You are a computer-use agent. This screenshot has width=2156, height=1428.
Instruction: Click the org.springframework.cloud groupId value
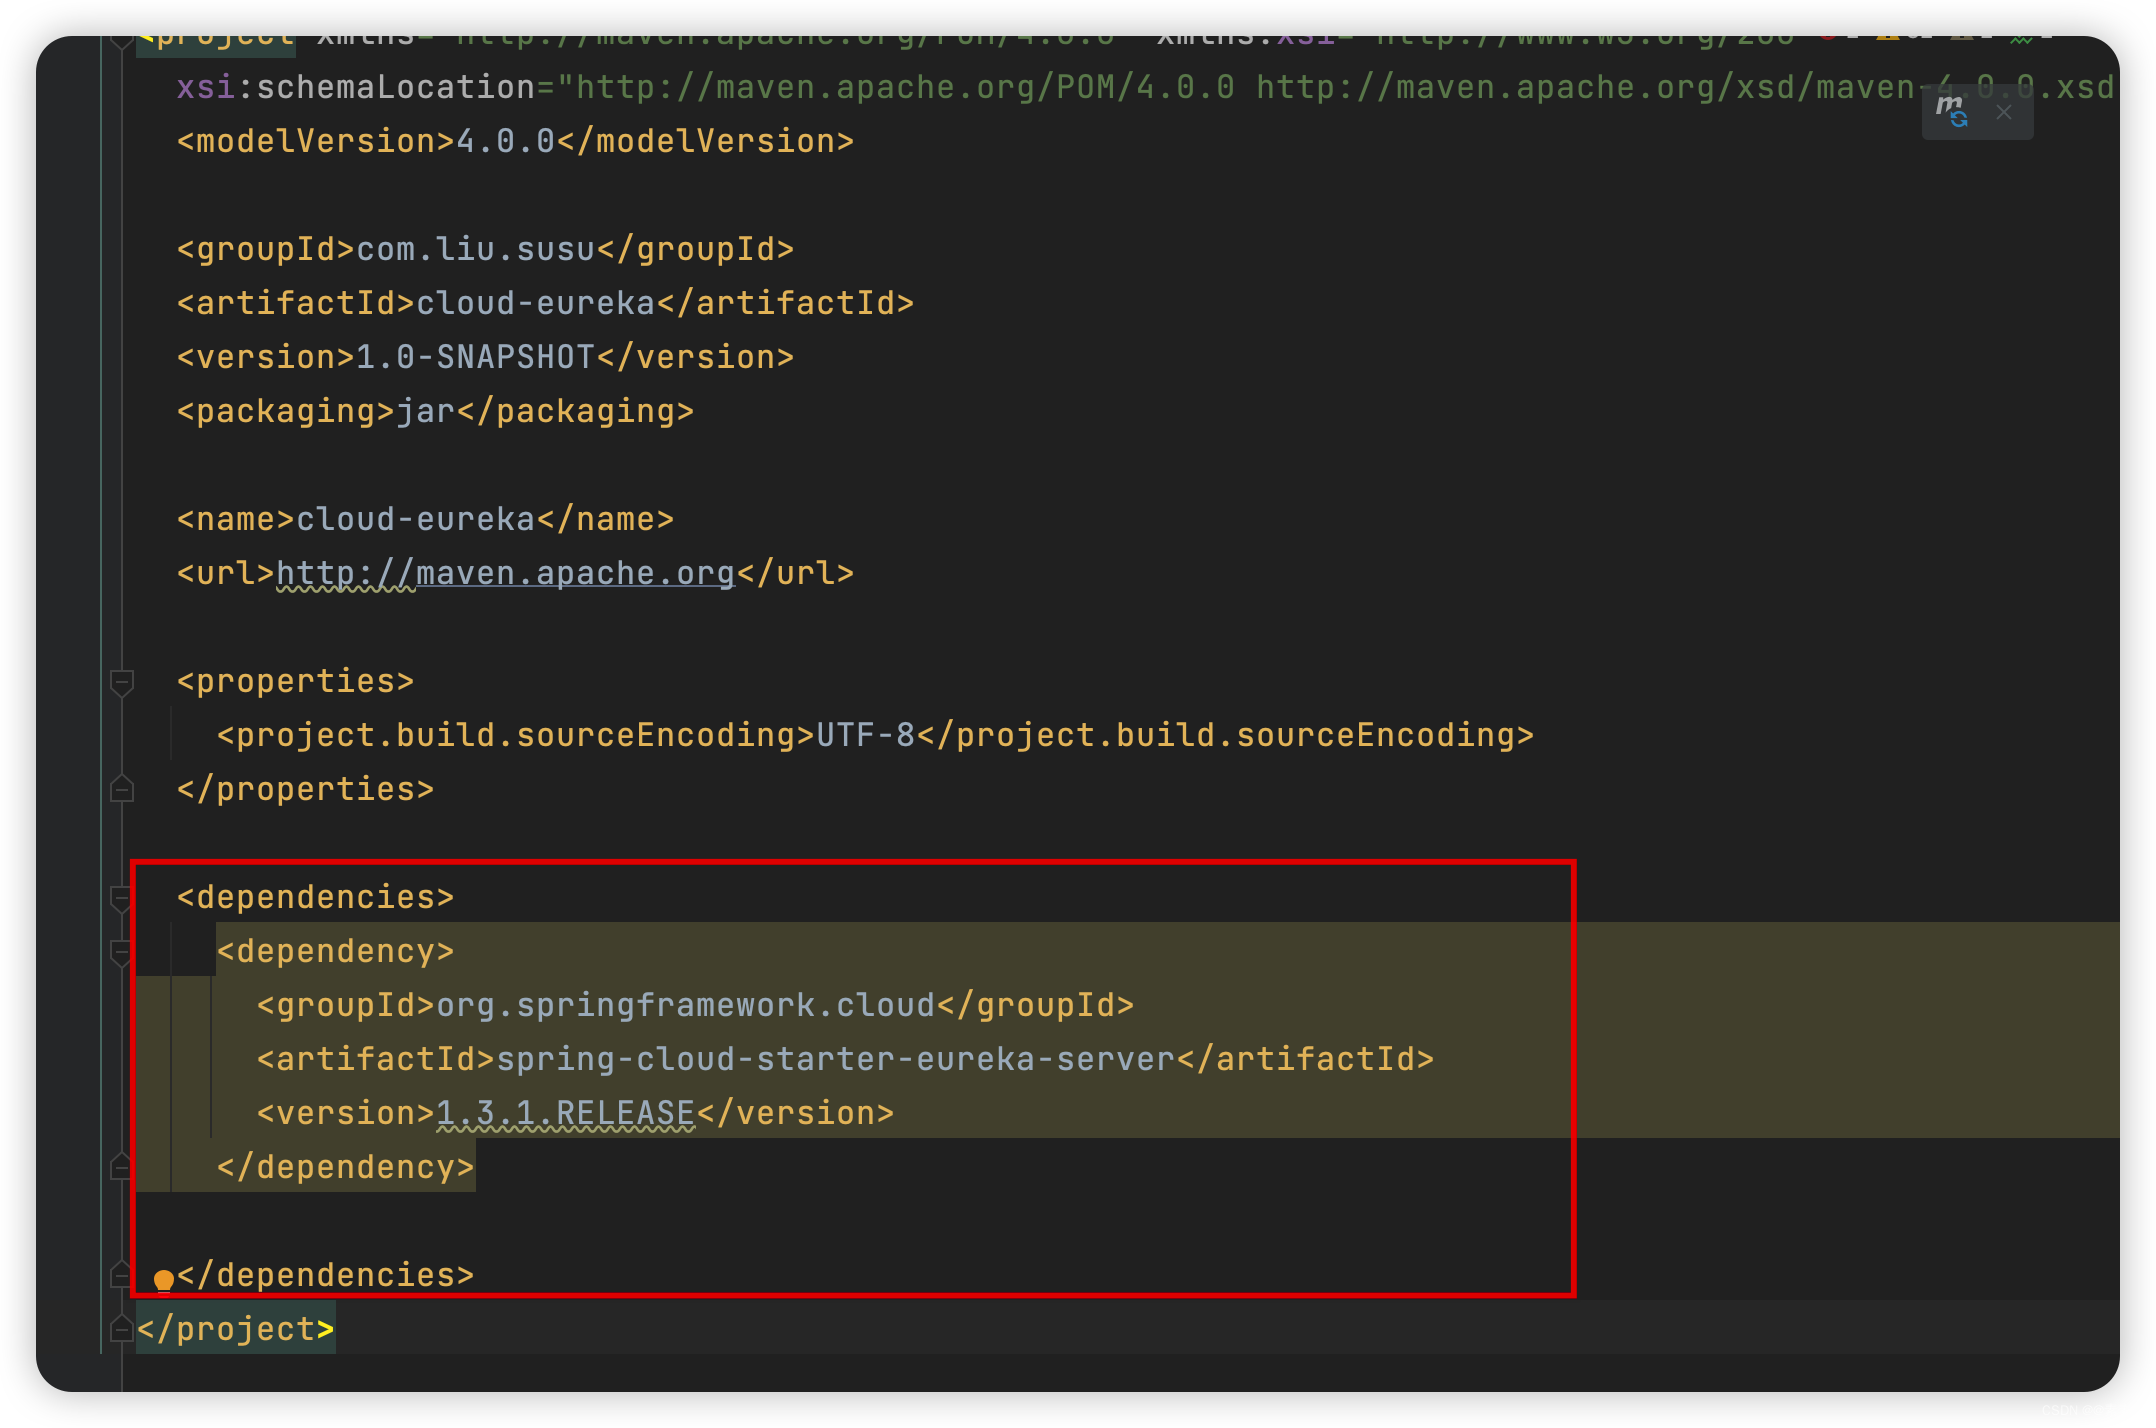(686, 1005)
